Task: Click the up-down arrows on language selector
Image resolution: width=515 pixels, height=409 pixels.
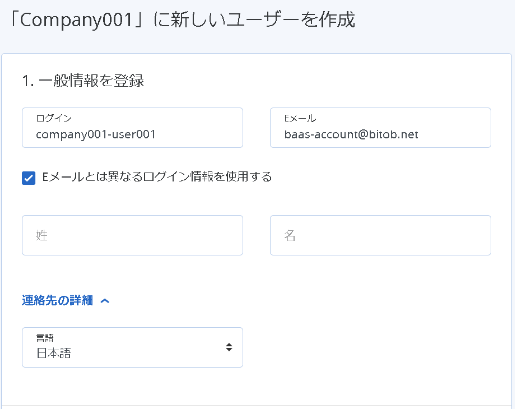Action: [229, 347]
